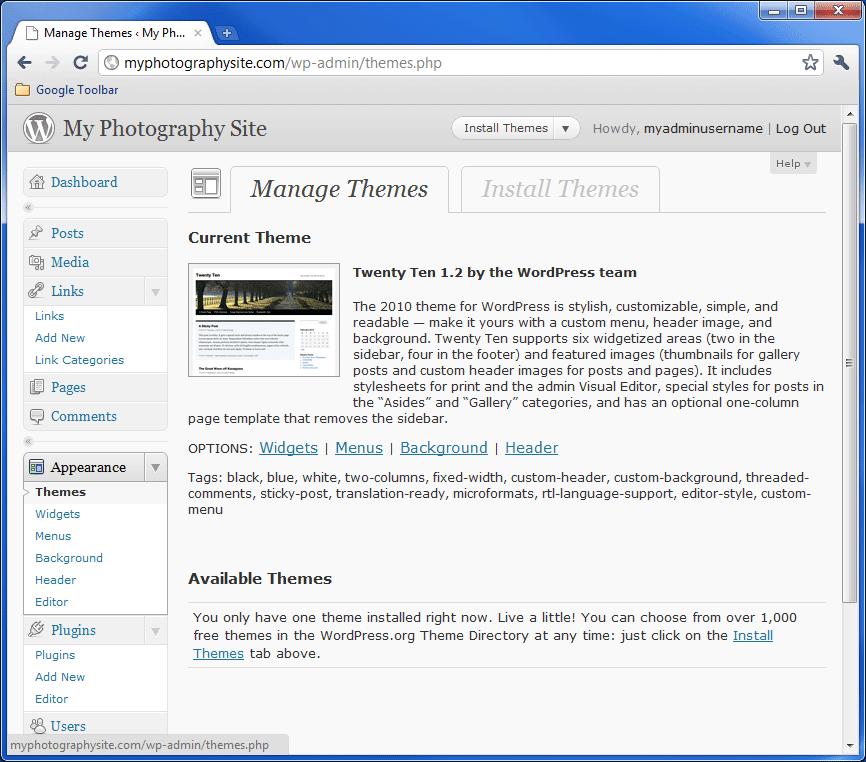
Task: Click the themes screen icon beside Manage Themes
Action: (x=205, y=183)
